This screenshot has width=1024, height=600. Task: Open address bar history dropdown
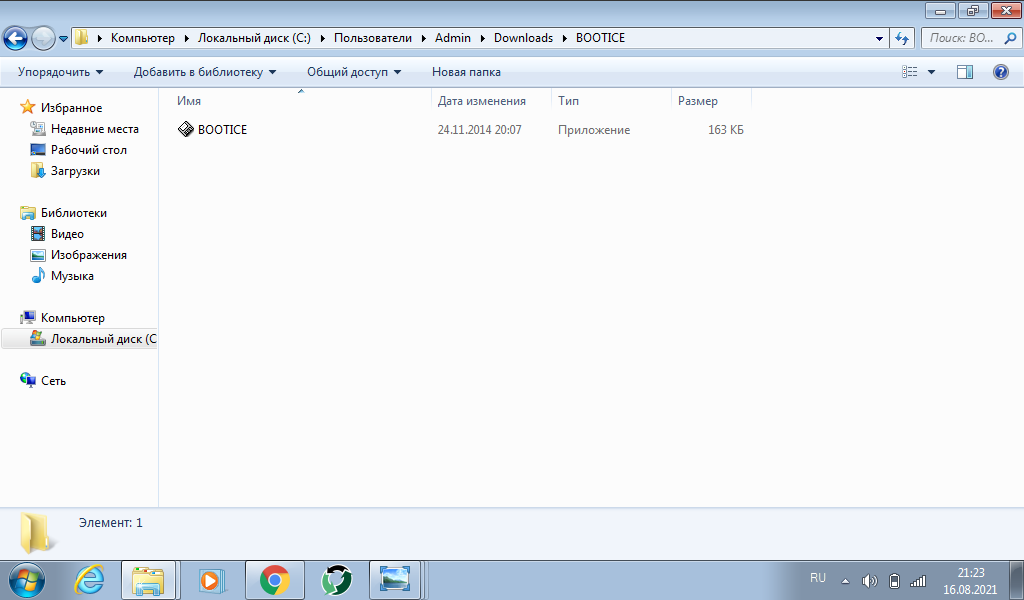click(879, 39)
